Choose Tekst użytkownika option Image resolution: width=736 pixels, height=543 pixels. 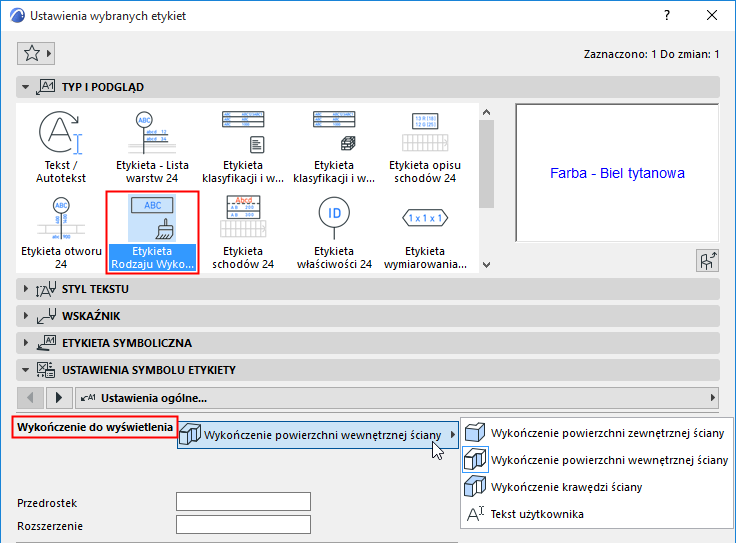[x=596, y=514]
